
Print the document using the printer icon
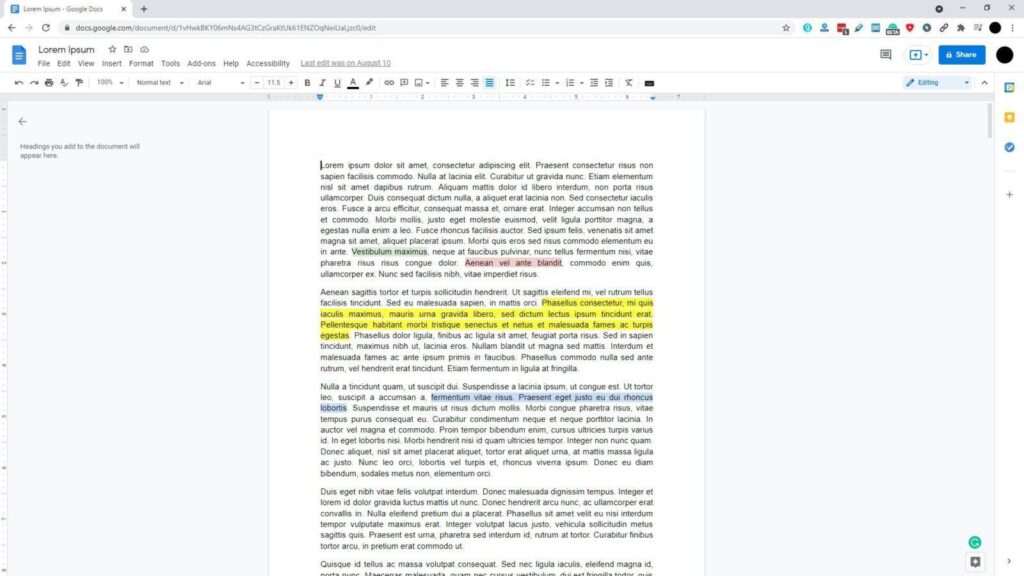point(49,83)
